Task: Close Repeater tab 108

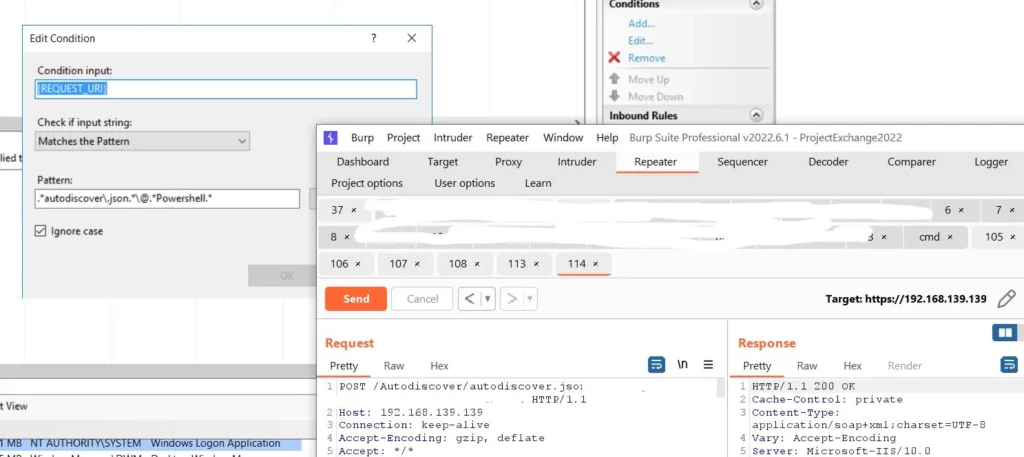Action: click(477, 264)
